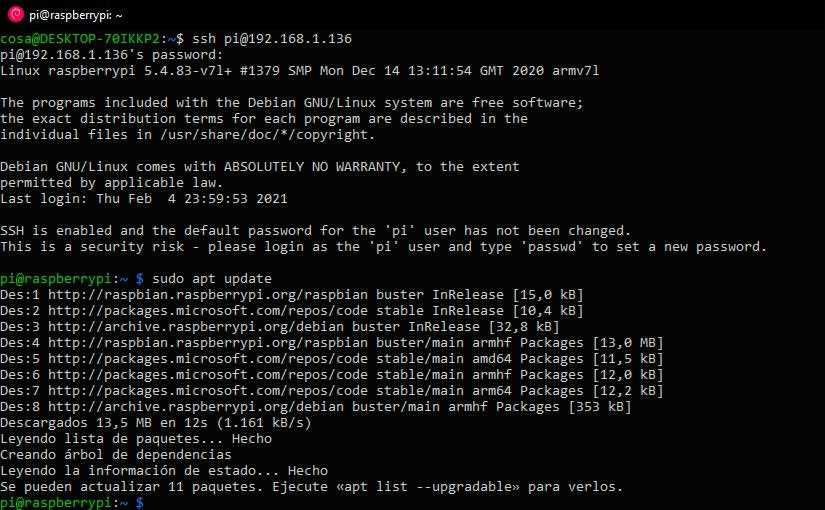
Task: Click the window title 'pi@raspberrypi: ~'
Action: point(76,15)
